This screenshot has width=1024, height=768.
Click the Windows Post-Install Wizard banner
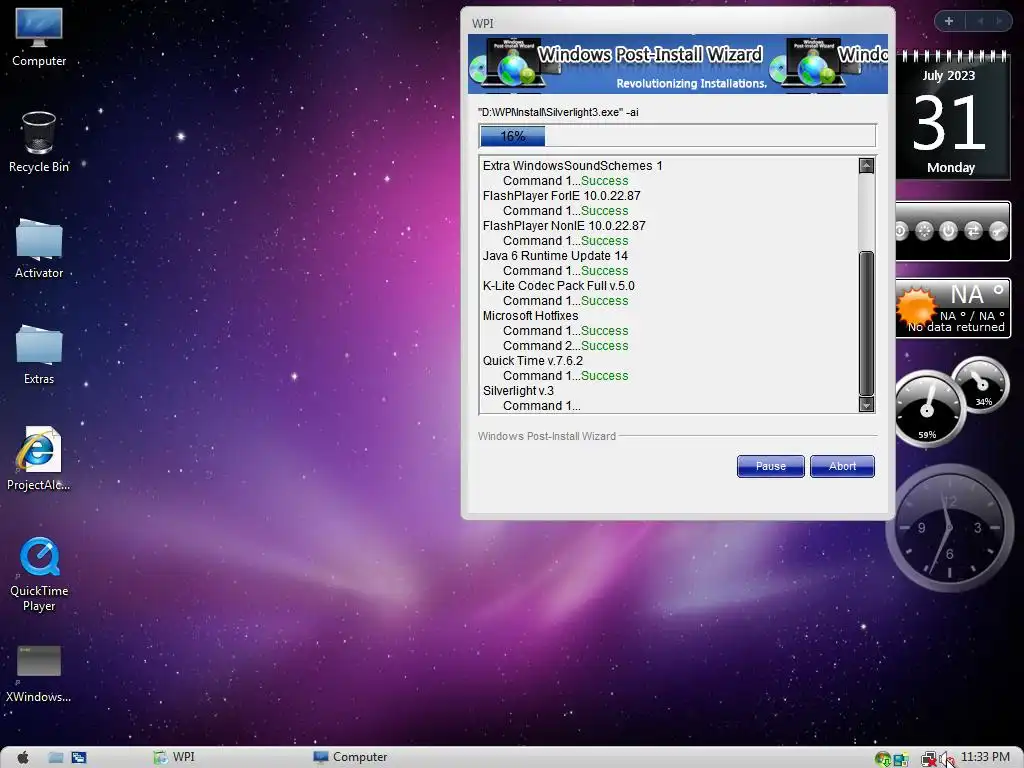tap(677, 64)
